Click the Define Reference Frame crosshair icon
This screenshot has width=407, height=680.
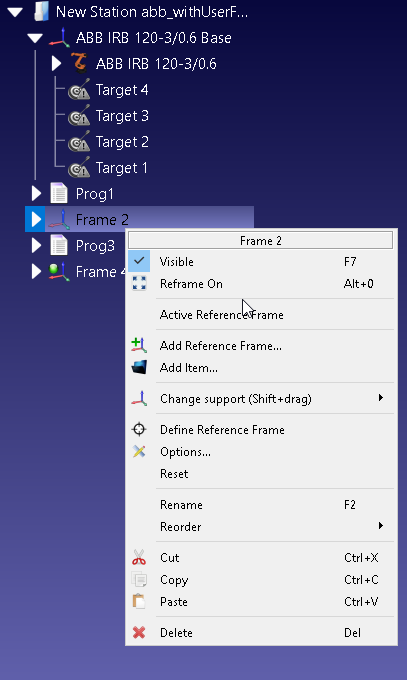click(x=139, y=429)
